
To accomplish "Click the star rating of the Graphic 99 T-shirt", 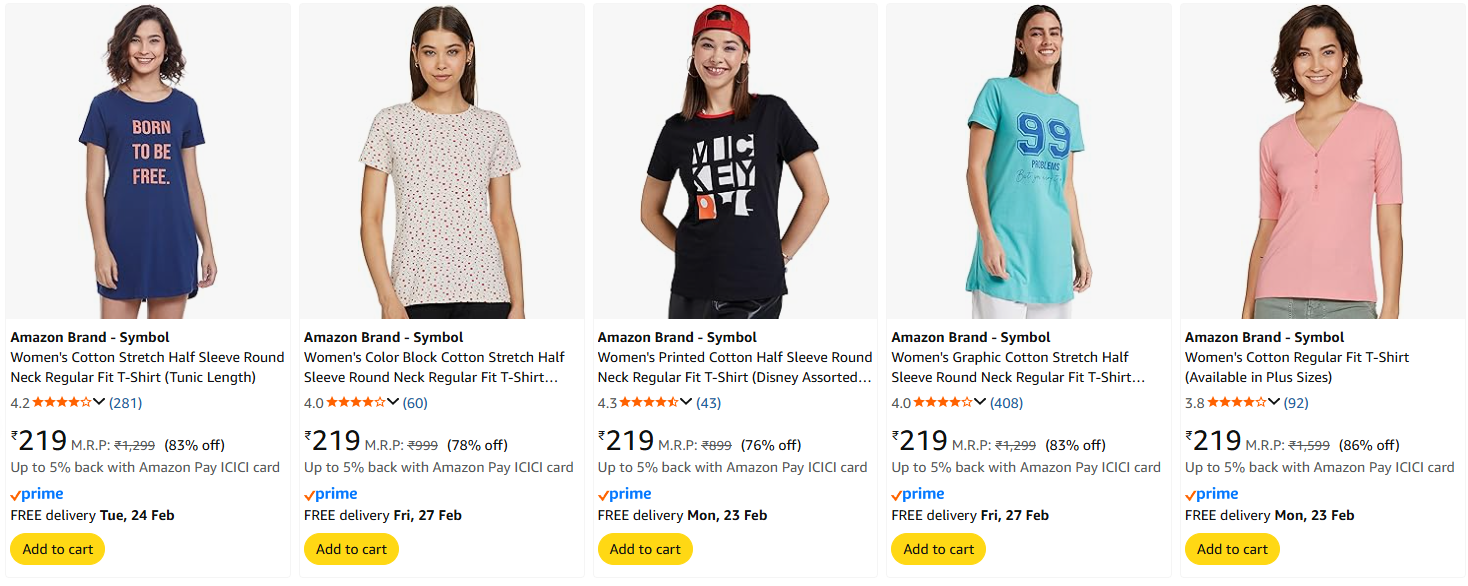I will pyautogui.click(x=945, y=403).
